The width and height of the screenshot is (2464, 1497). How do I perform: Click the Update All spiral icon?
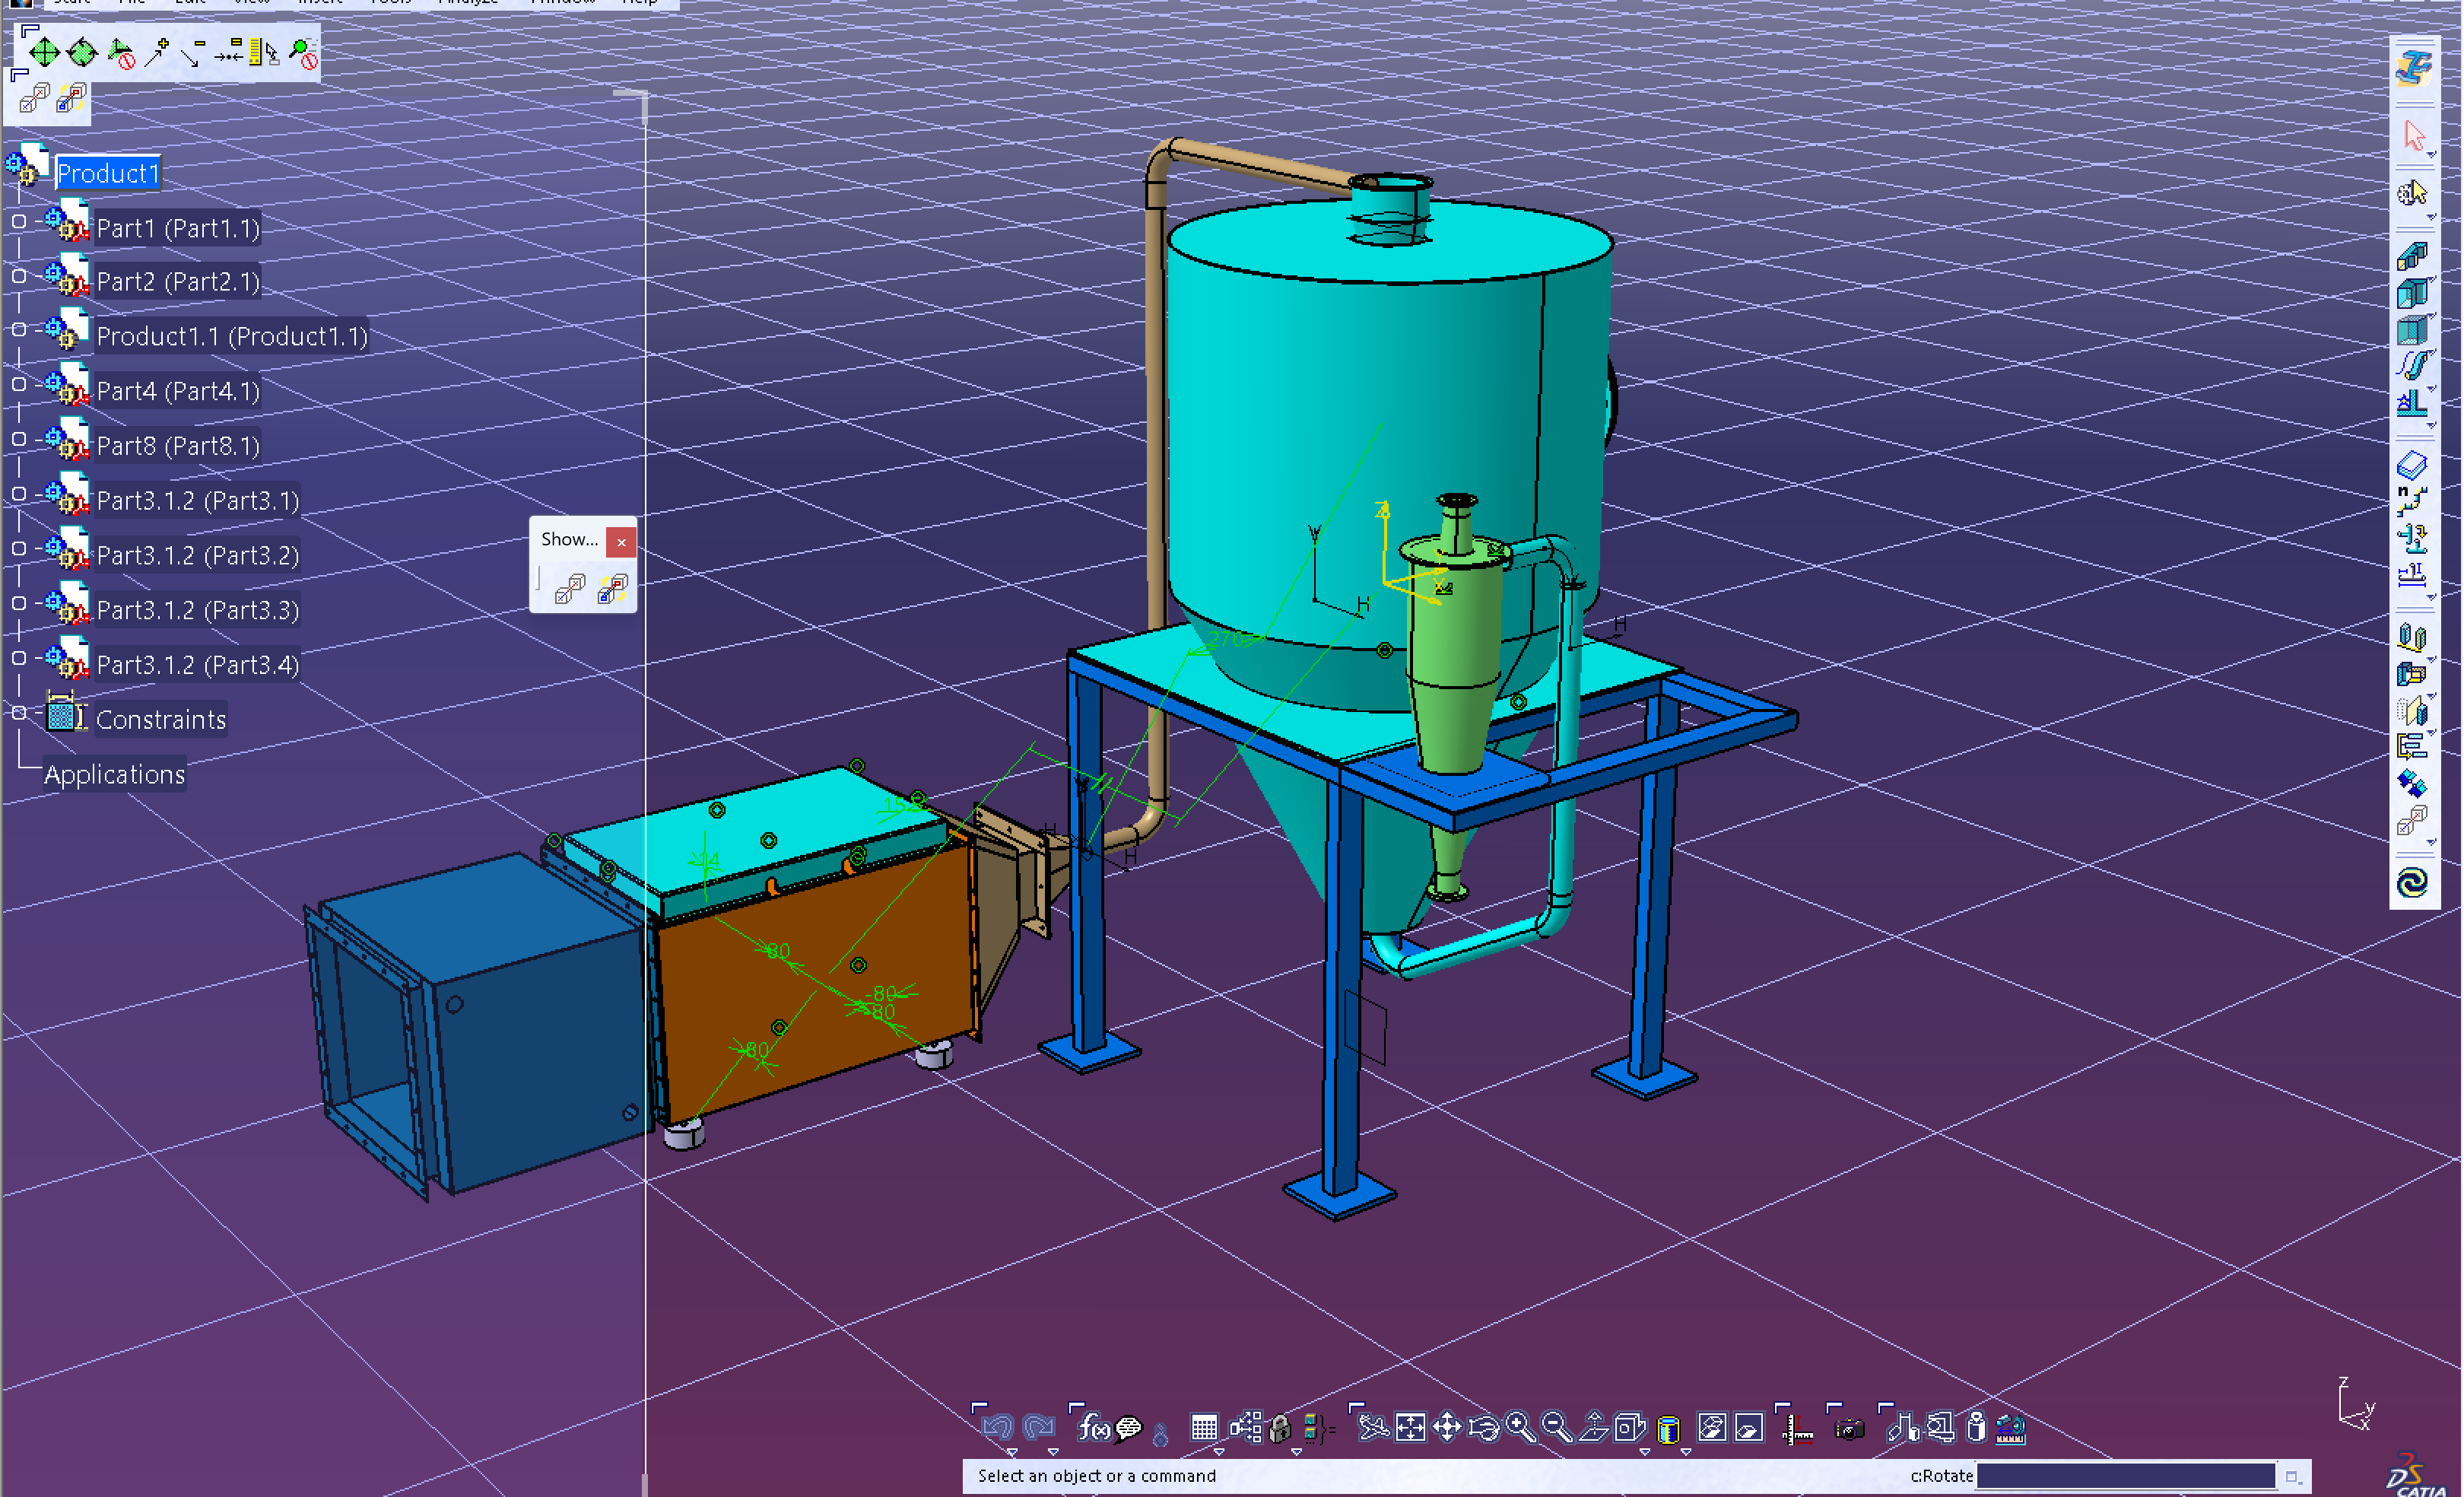click(x=2412, y=882)
